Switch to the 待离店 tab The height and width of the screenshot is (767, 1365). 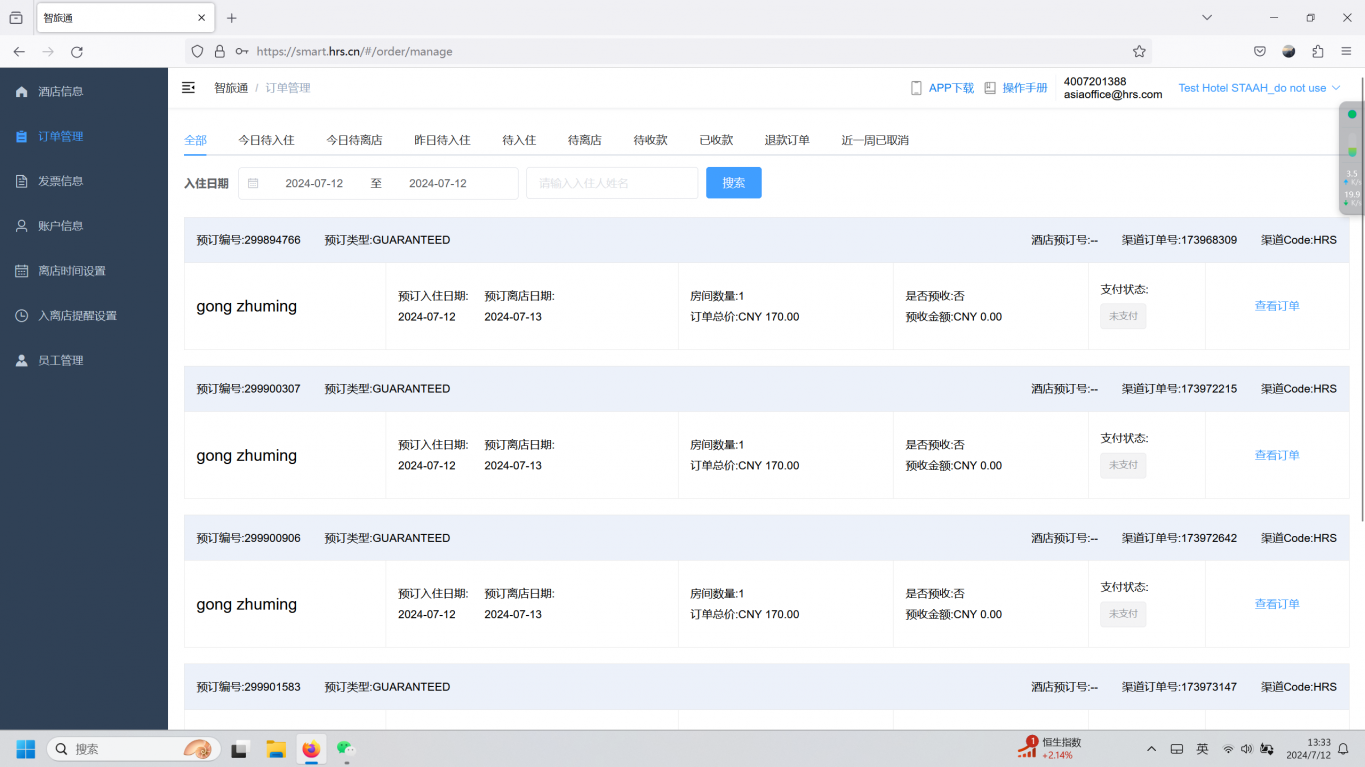tap(585, 140)
